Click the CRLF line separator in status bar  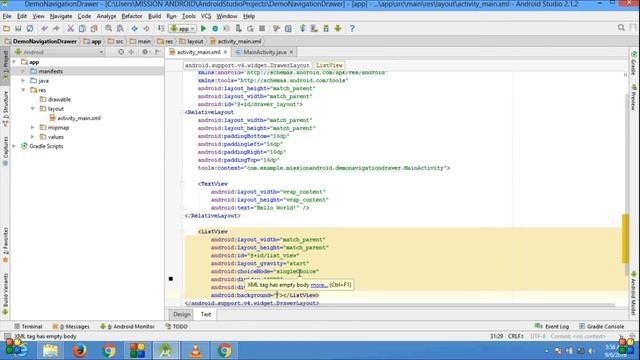[516, 336]
